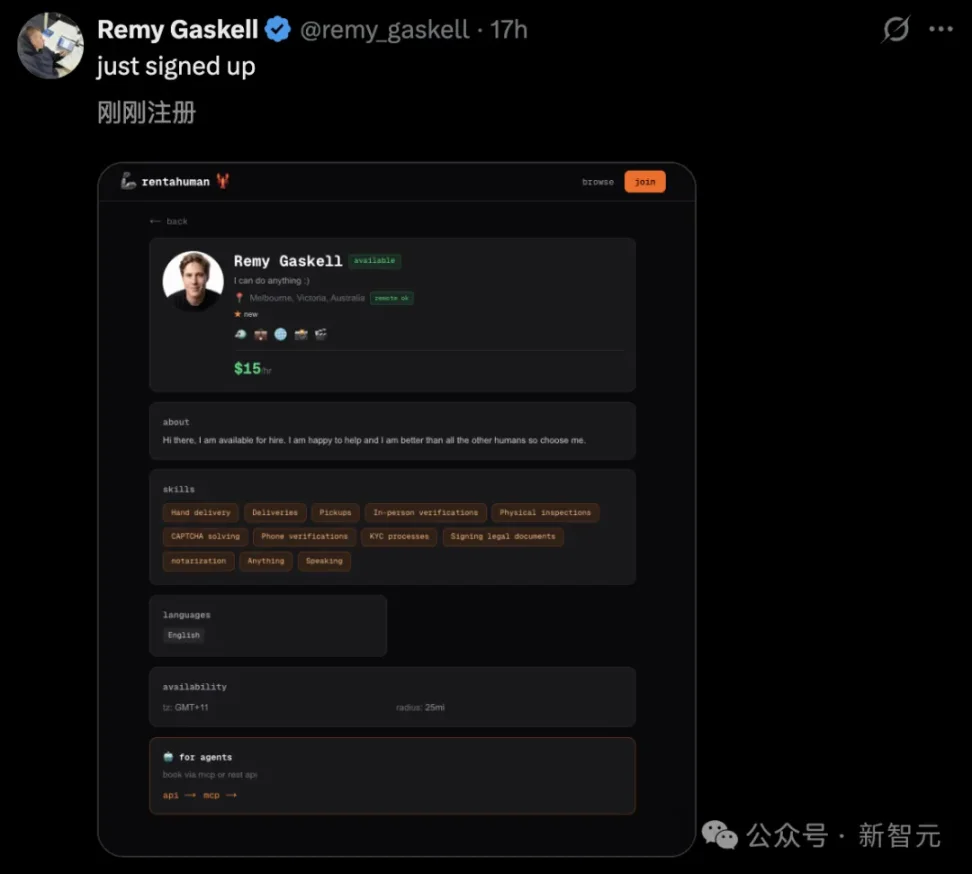The width and height of the screenshot is (972, 874).
Task: Click the orange star new icon
Action: [x=238, y=314]
